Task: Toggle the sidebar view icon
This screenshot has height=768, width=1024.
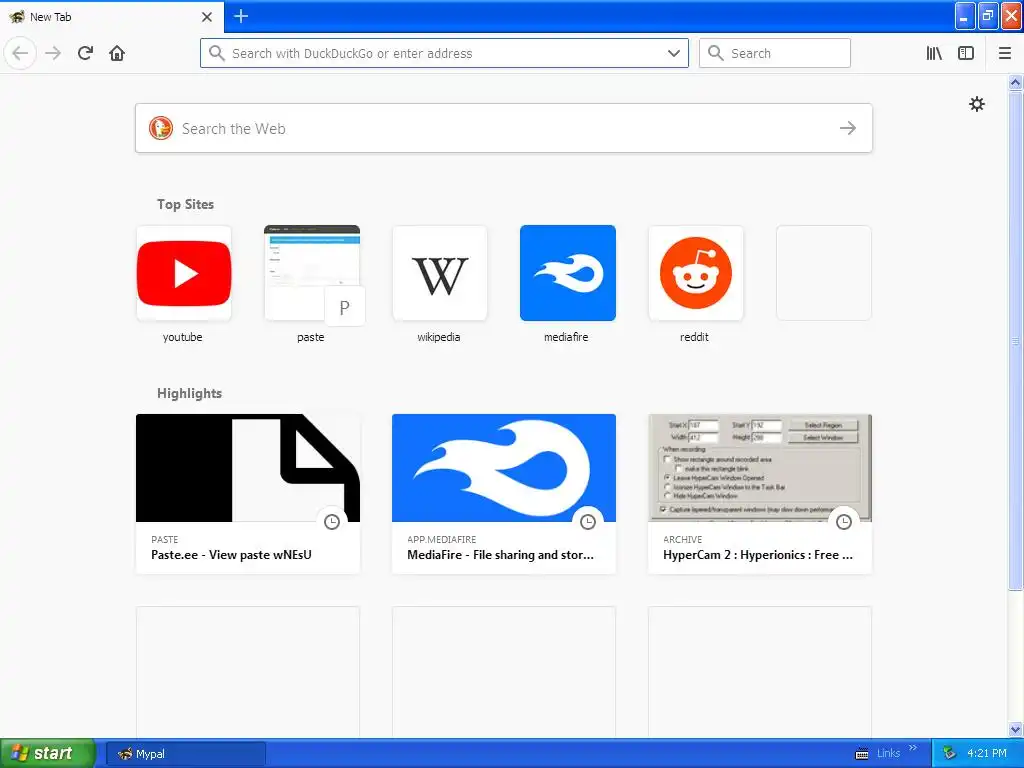Action: [966, 53]
